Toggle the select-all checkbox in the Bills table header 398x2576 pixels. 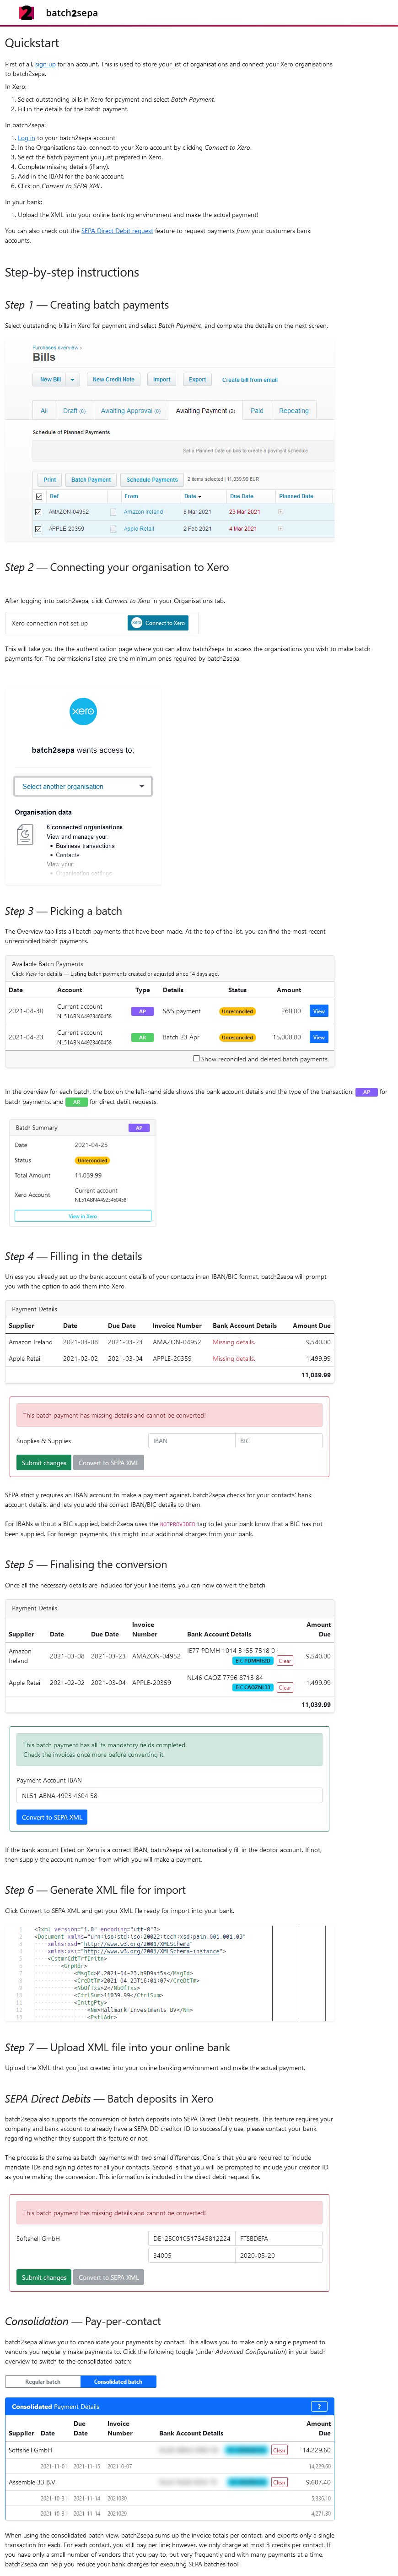pyautogui.click(x=39, y=496)
